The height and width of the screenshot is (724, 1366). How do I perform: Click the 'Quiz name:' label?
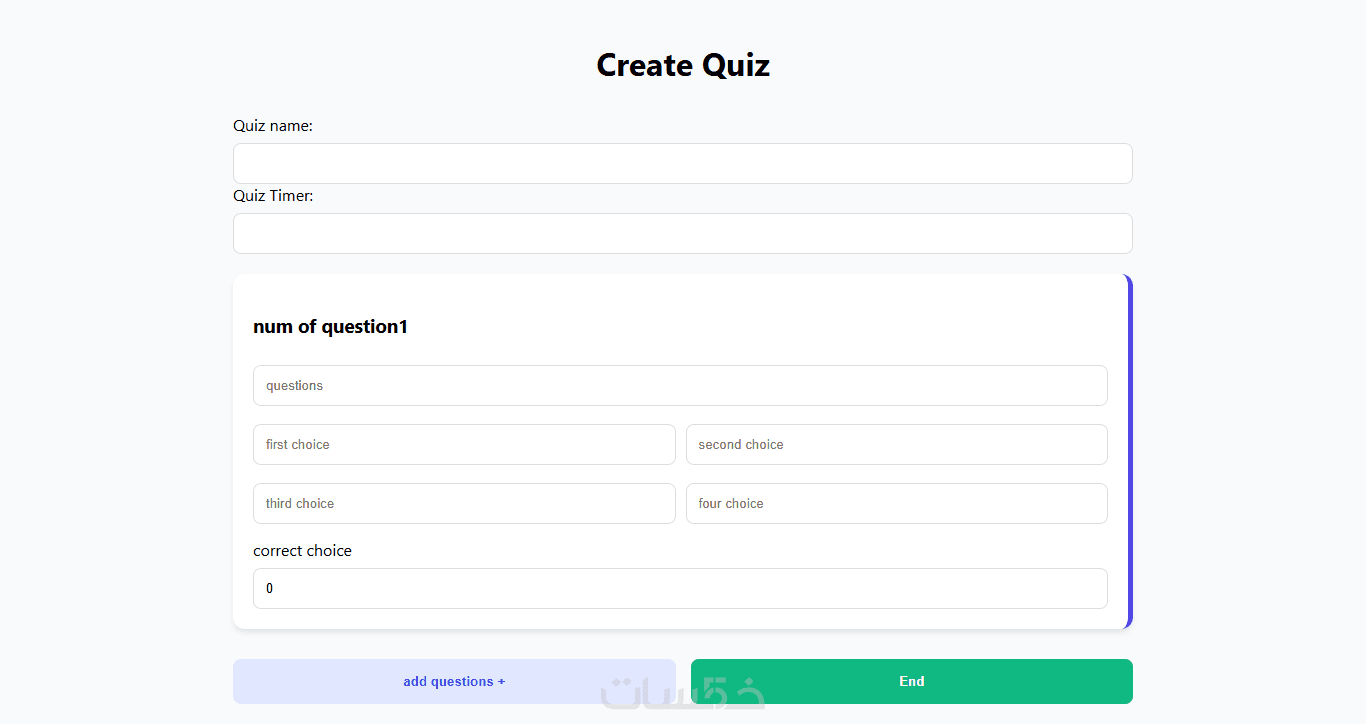[x=273, y=126]
